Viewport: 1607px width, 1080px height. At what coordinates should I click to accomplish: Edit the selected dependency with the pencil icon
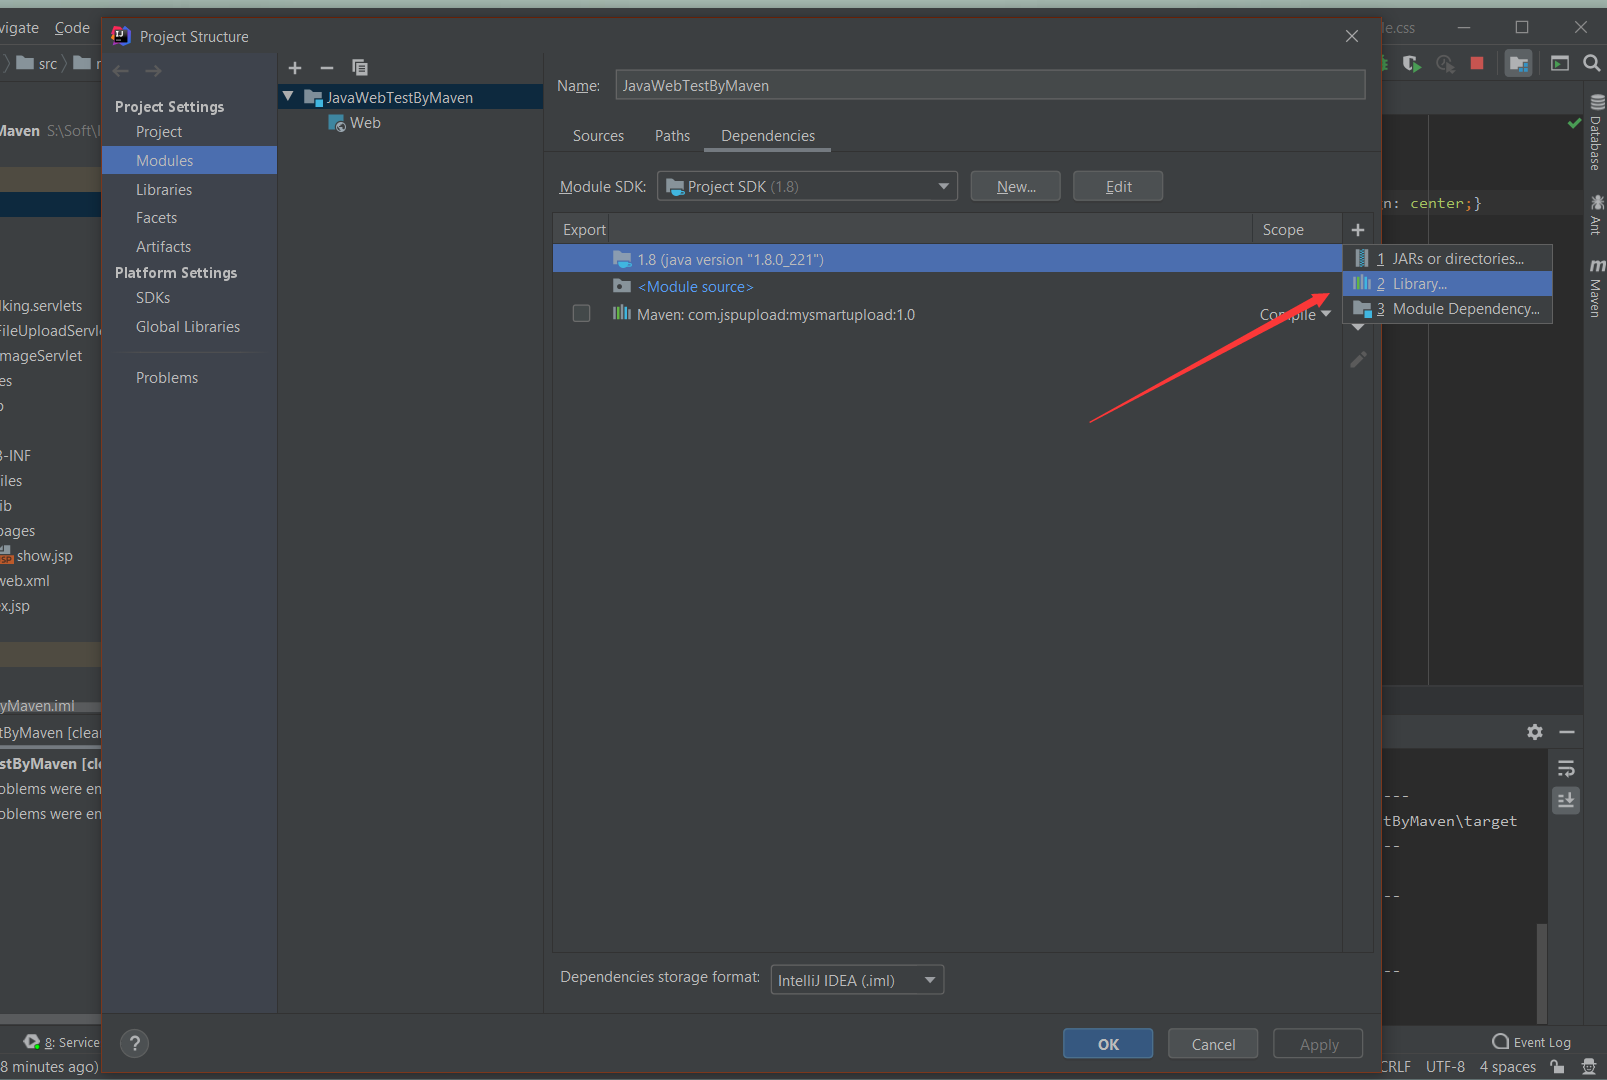pos(1358,359)
